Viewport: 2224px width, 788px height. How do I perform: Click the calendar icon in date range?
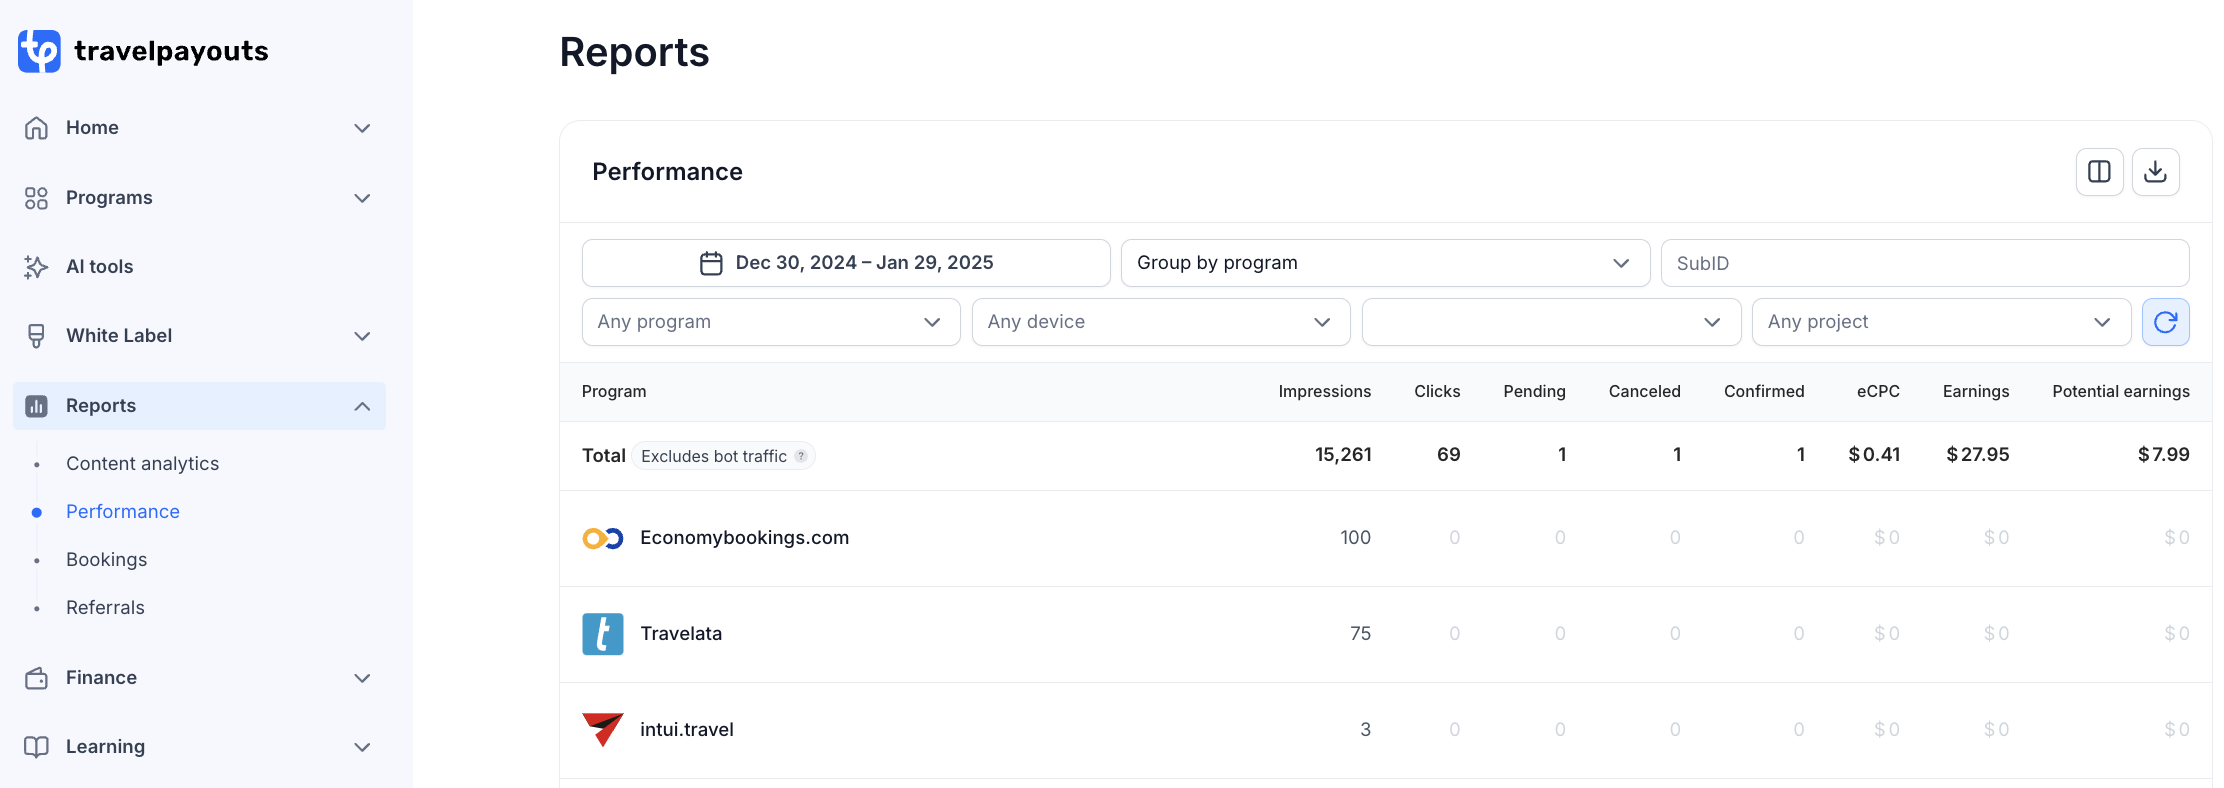pyautogui.click(x=711, y=263)
